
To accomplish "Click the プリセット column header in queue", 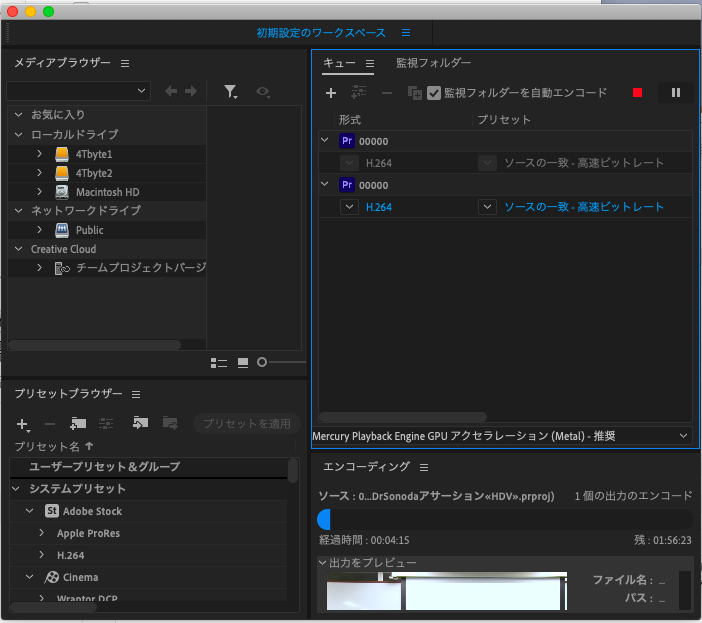I will [x=504, y=120].
